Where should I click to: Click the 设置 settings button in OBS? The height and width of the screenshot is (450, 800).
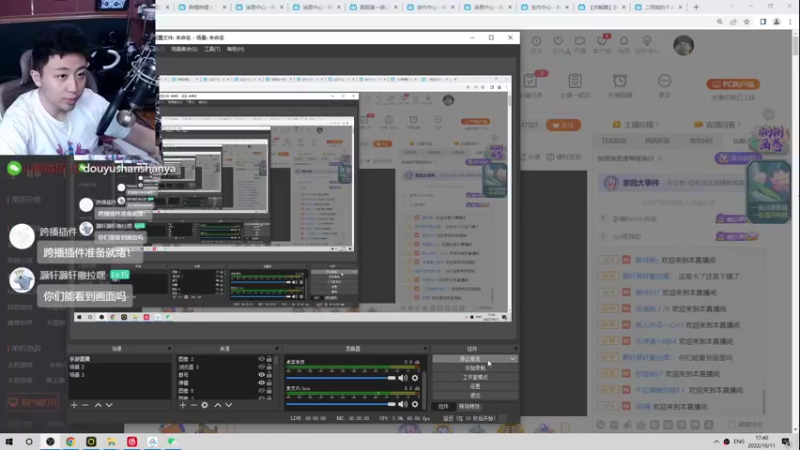tap(475, 387)
